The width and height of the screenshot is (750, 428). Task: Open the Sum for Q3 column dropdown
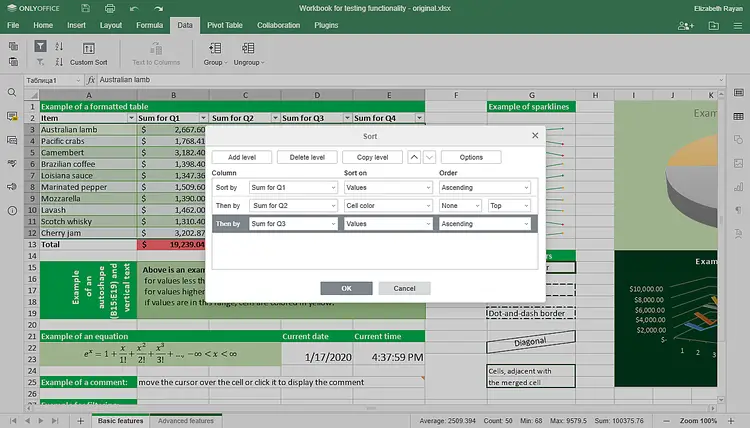(293, 224)
